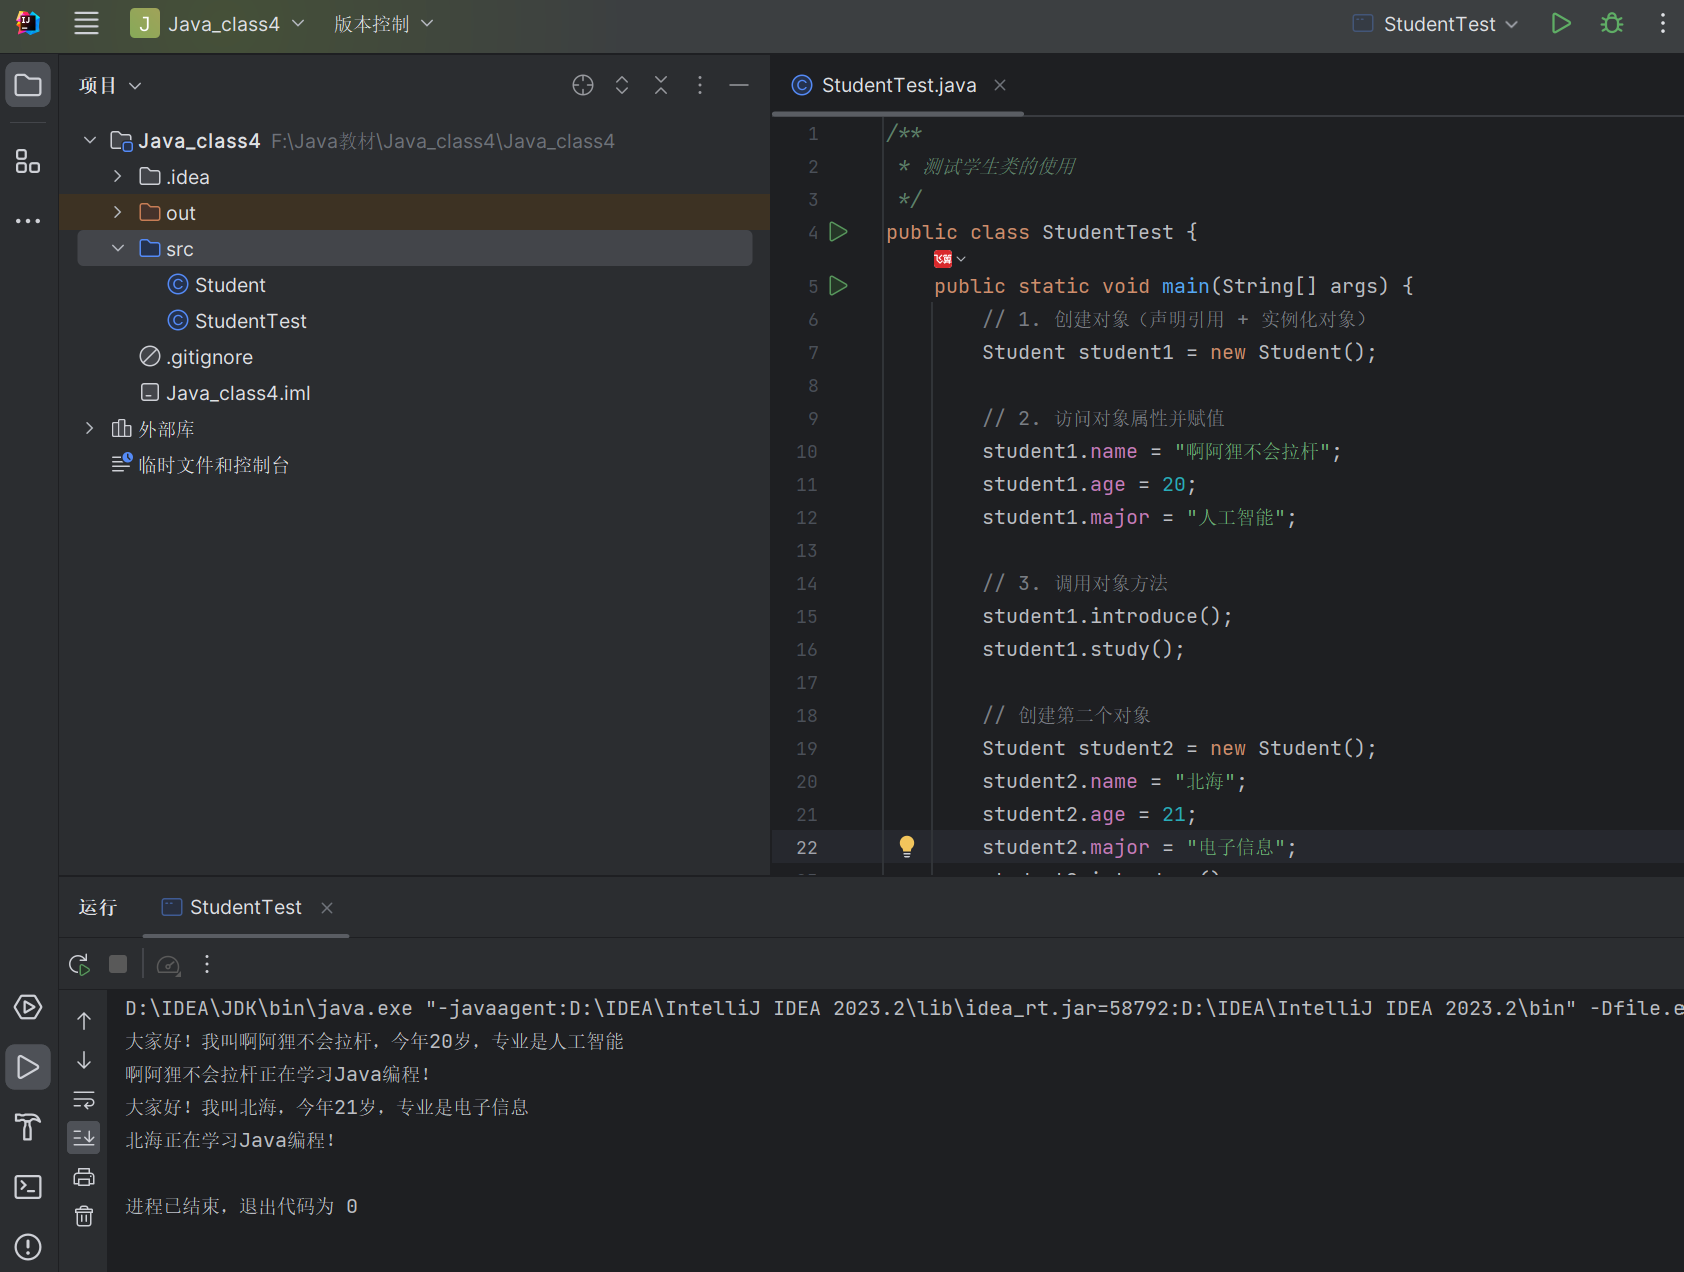Click the yellow lightbulb on line 22
Screen dimensions: 1684x1272
point(907,847)
